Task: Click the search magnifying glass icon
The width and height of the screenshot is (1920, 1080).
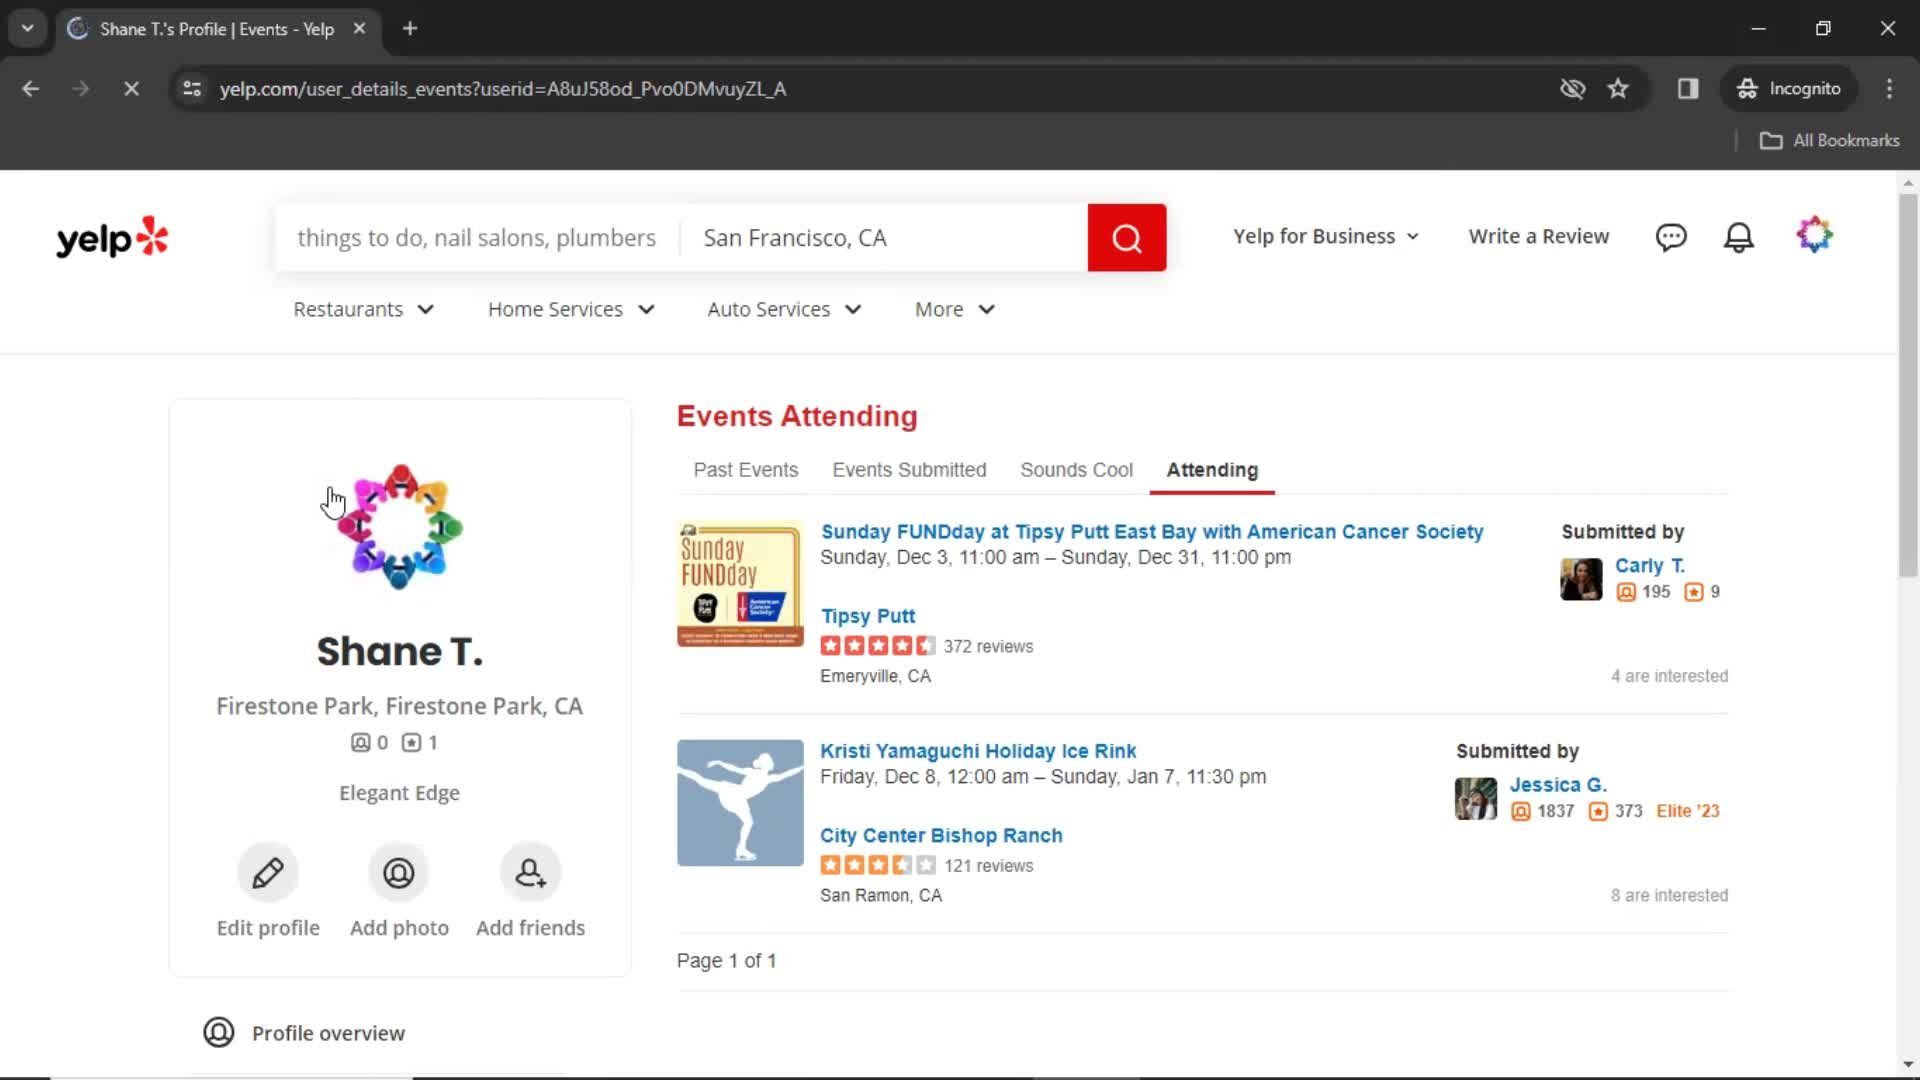Action: pos(1126,236)
